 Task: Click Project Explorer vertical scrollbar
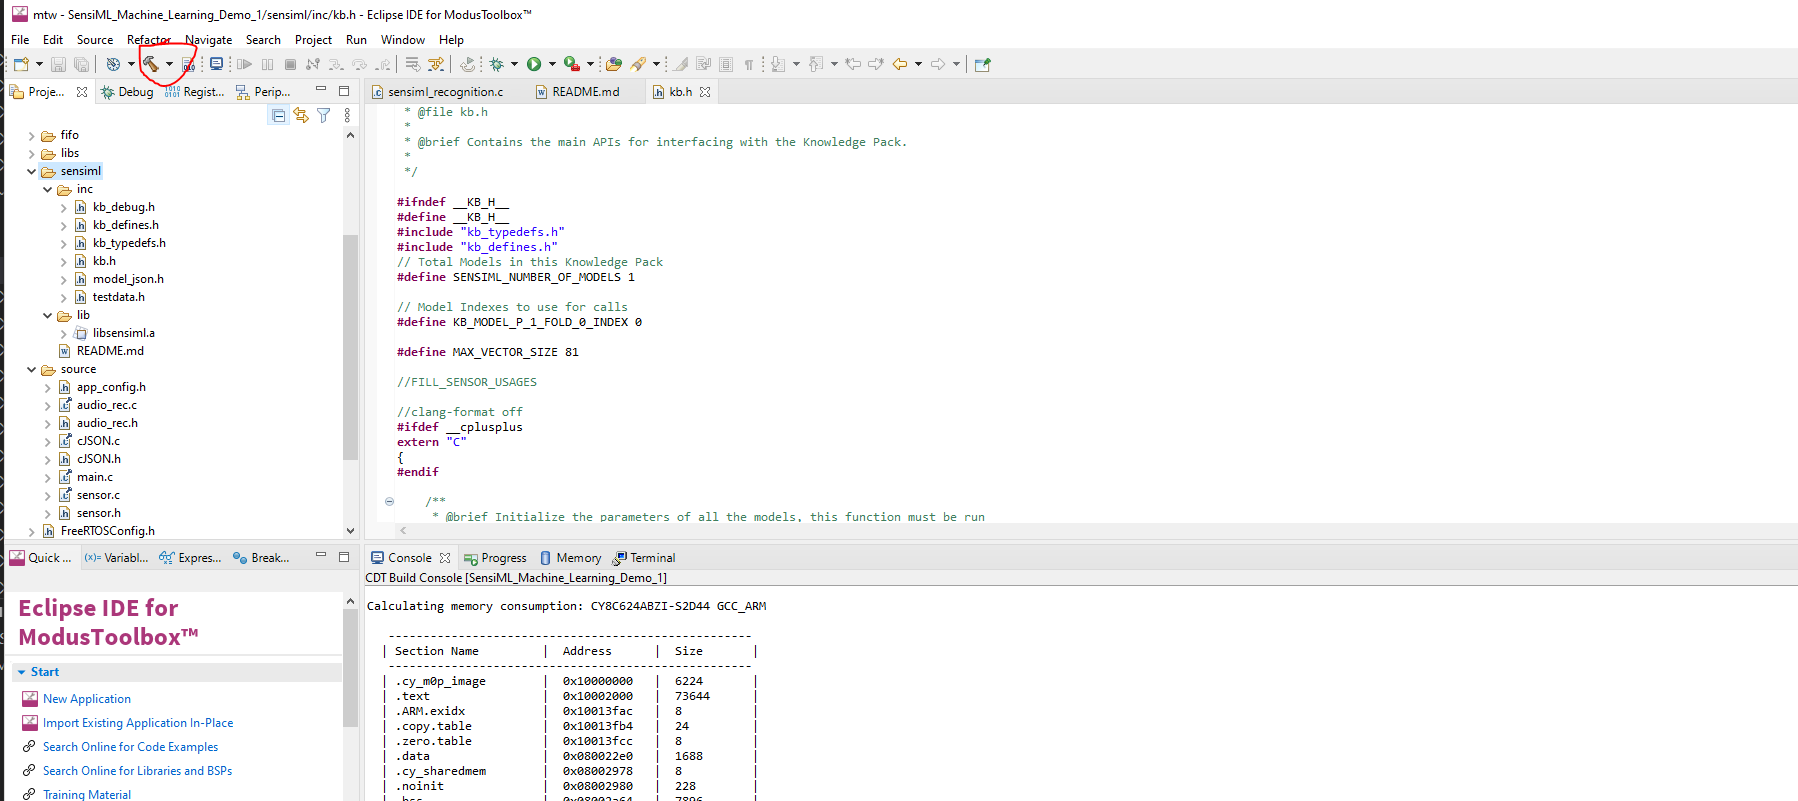(350, 345)
